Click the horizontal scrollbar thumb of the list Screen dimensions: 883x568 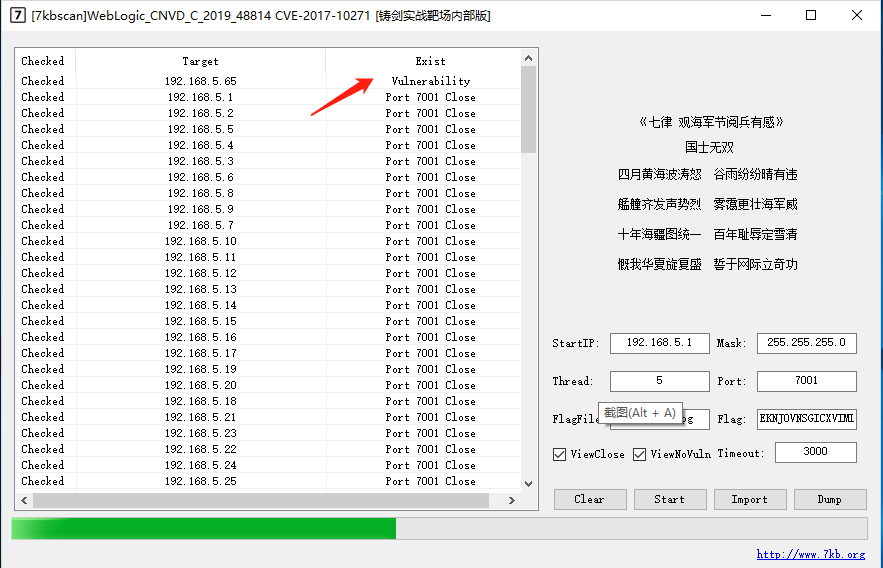coord(261,500)
